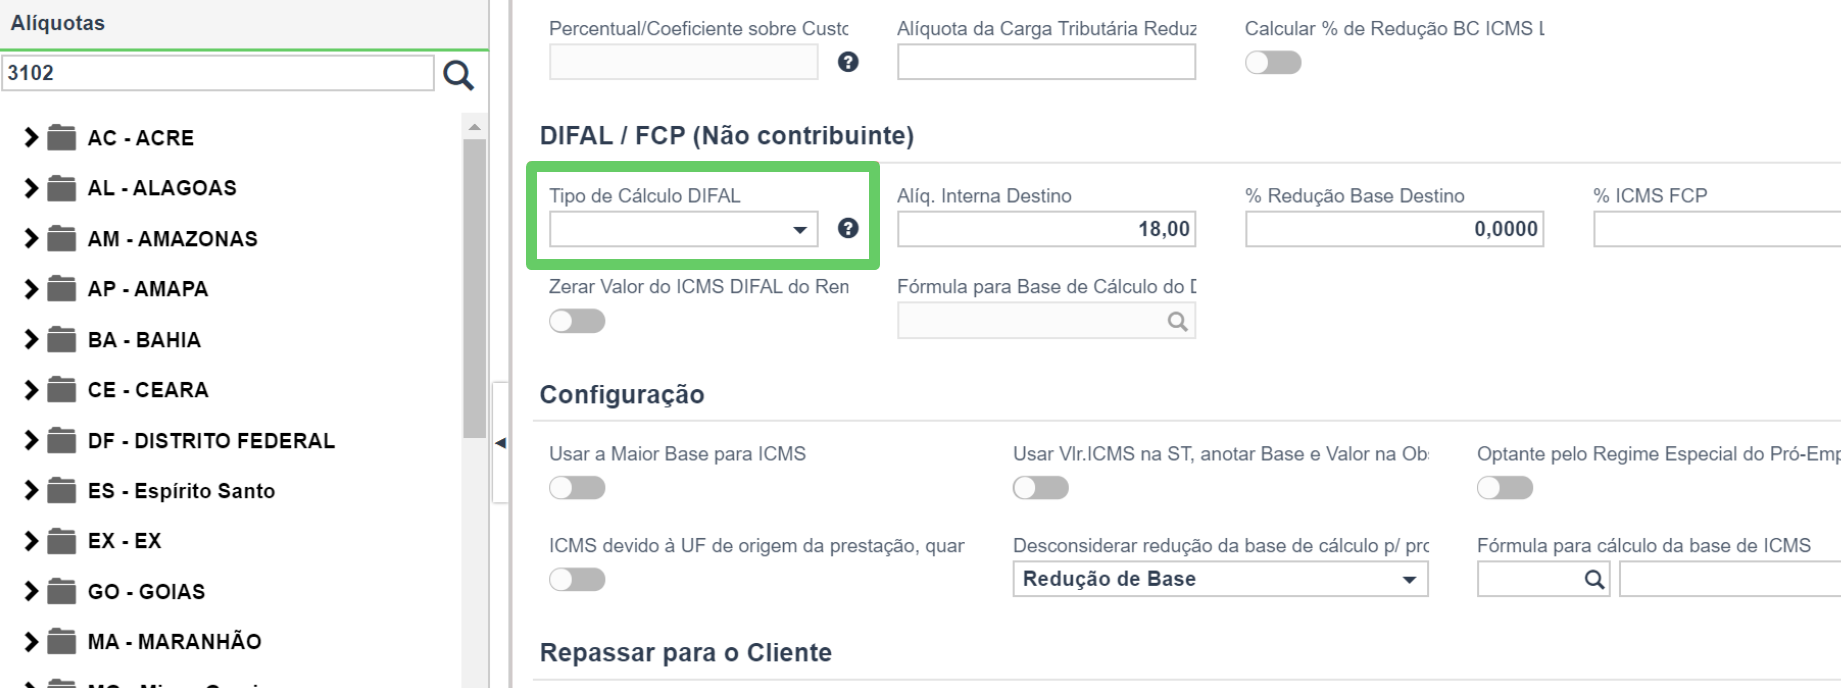The width and height of the screenshot is (1841, 688).
Task: Click folder icon of BA - BAHIA
Action: [62, 339]
